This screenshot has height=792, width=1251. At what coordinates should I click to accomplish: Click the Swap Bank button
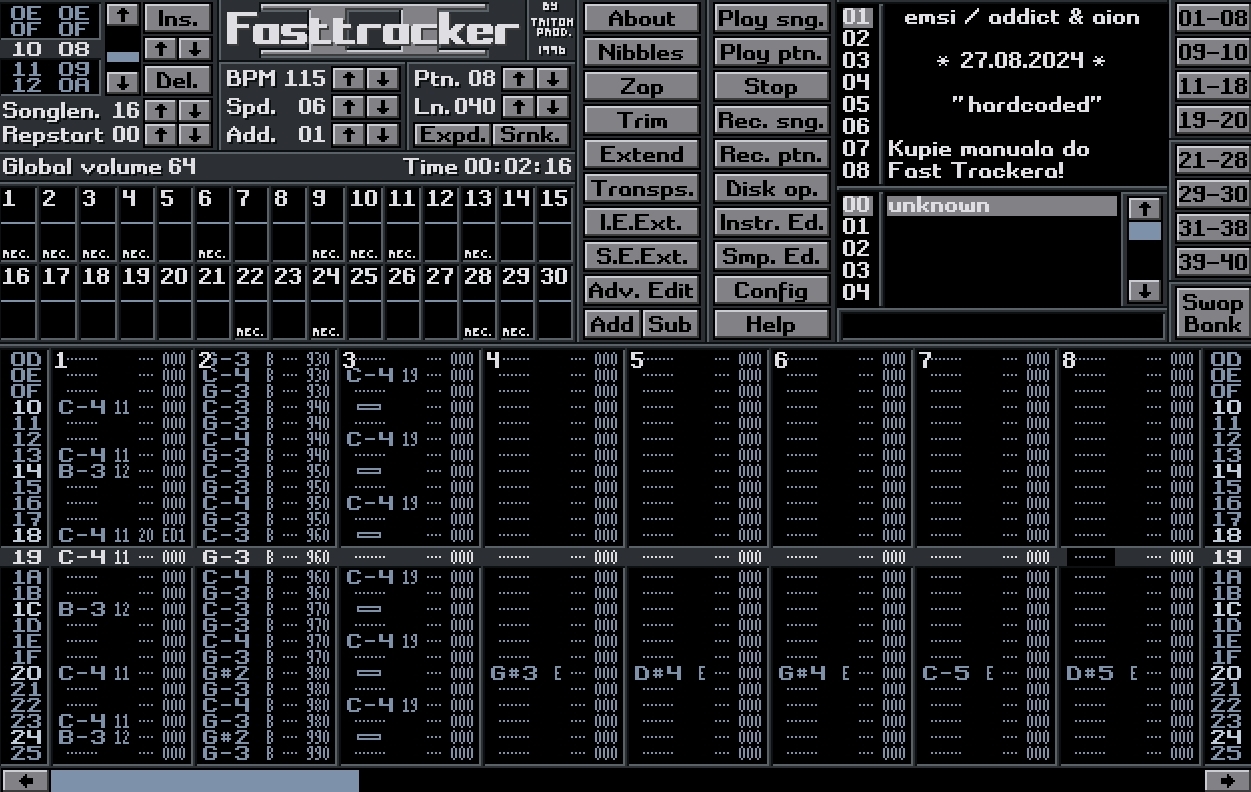pos(1212,313)
